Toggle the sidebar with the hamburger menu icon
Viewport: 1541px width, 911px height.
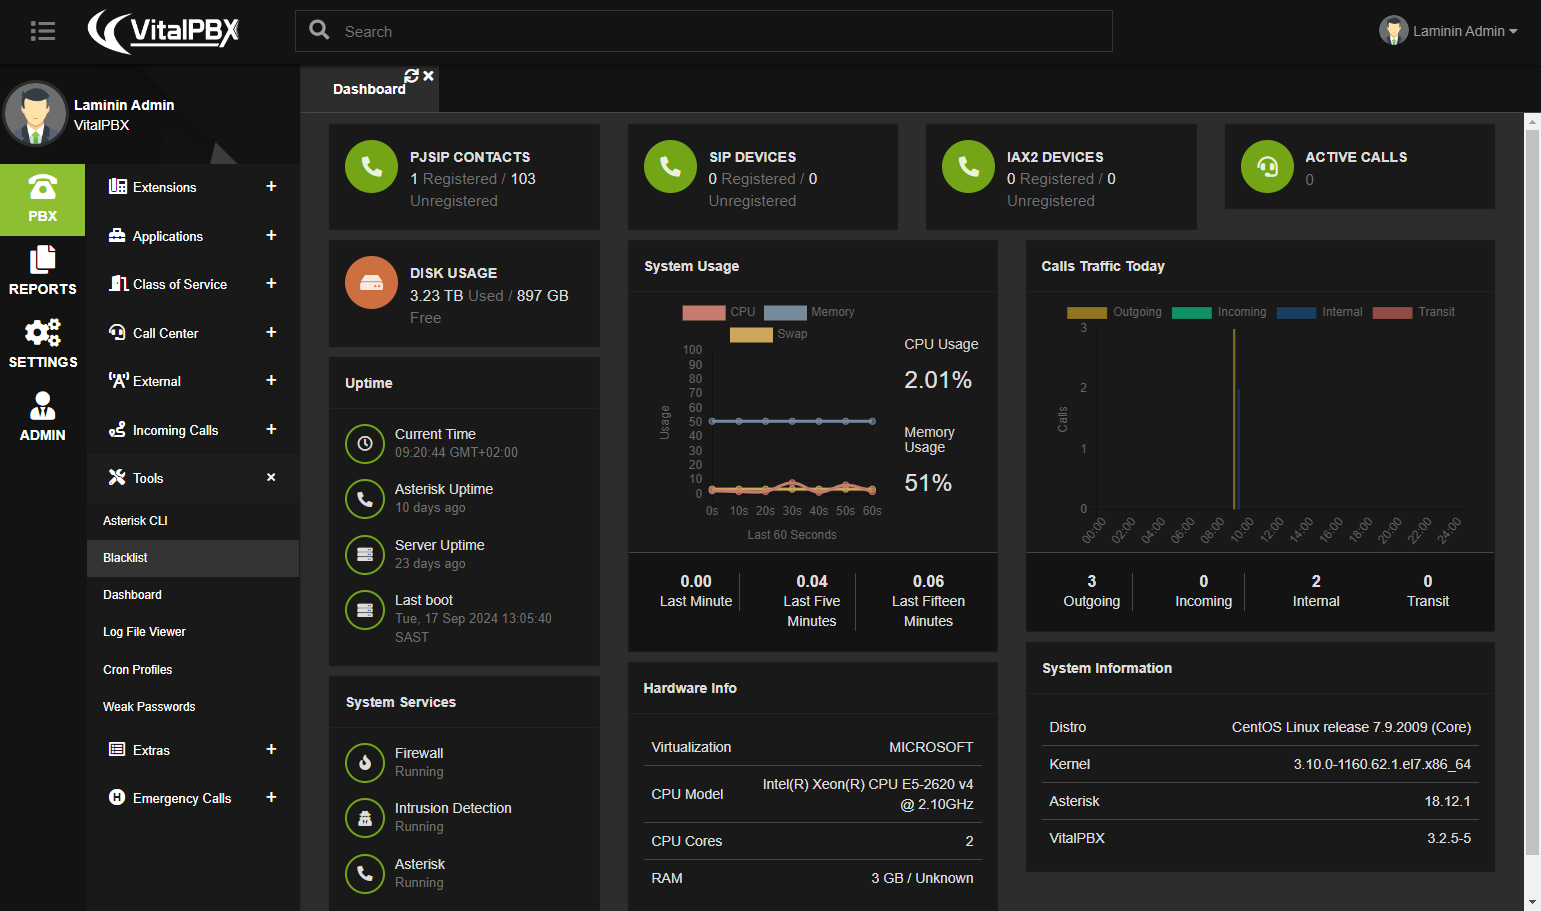point(43,31)
